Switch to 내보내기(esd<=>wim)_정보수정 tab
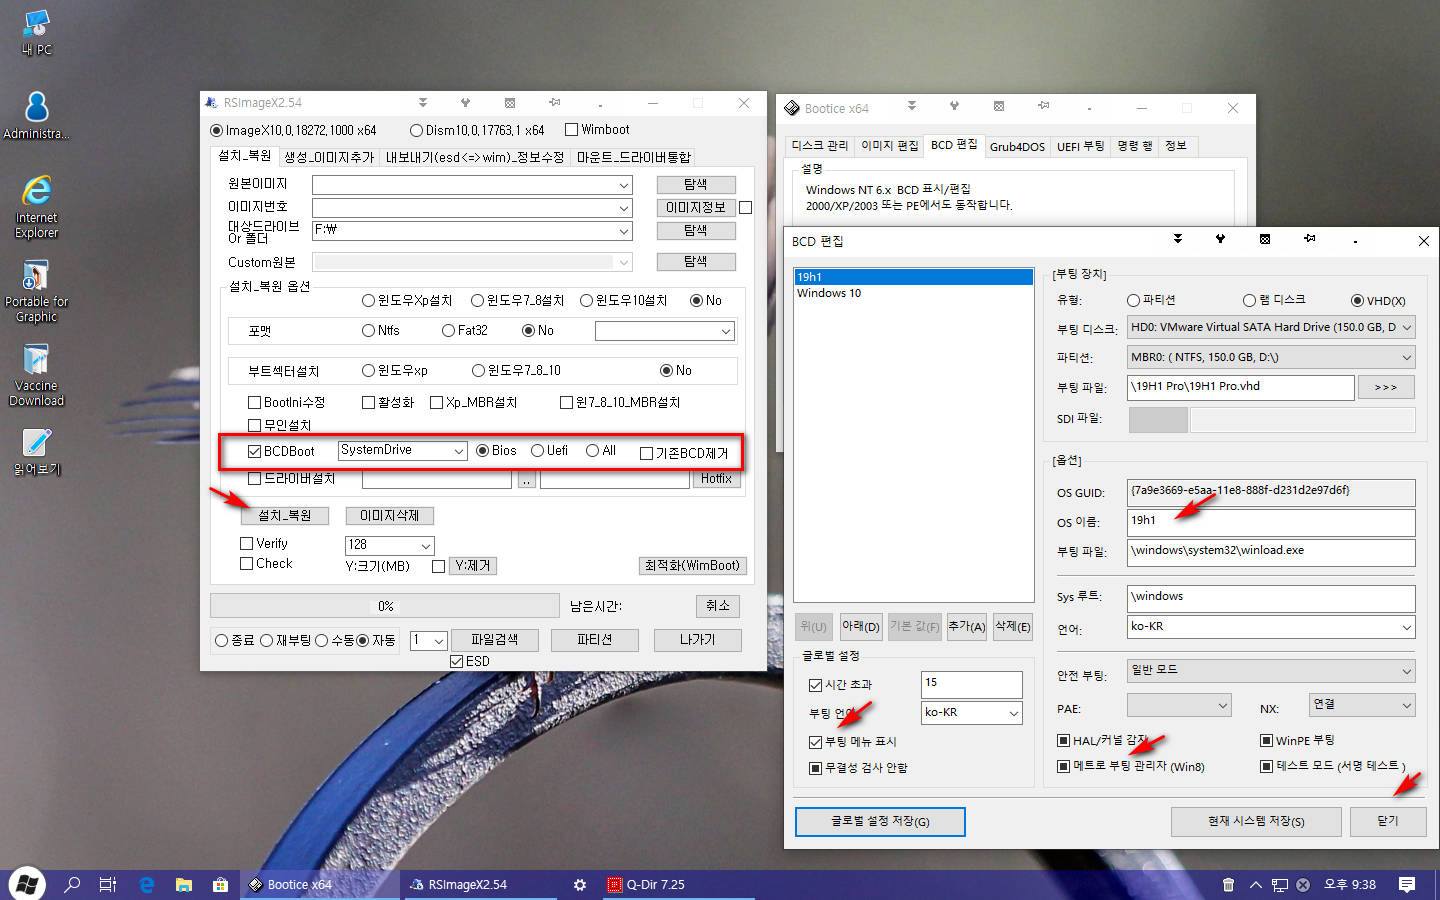Screen dimensions: 1440x900 (474, 157)
